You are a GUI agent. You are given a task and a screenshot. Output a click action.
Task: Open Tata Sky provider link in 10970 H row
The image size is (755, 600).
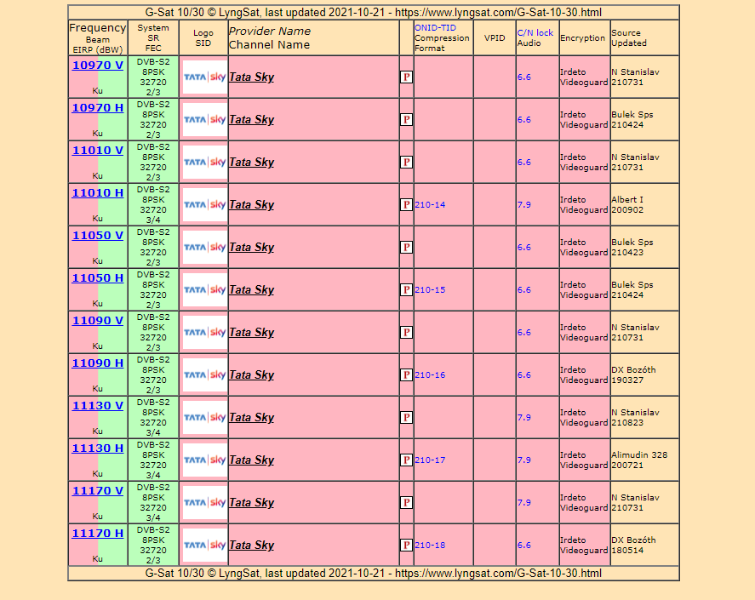point(251,120)
